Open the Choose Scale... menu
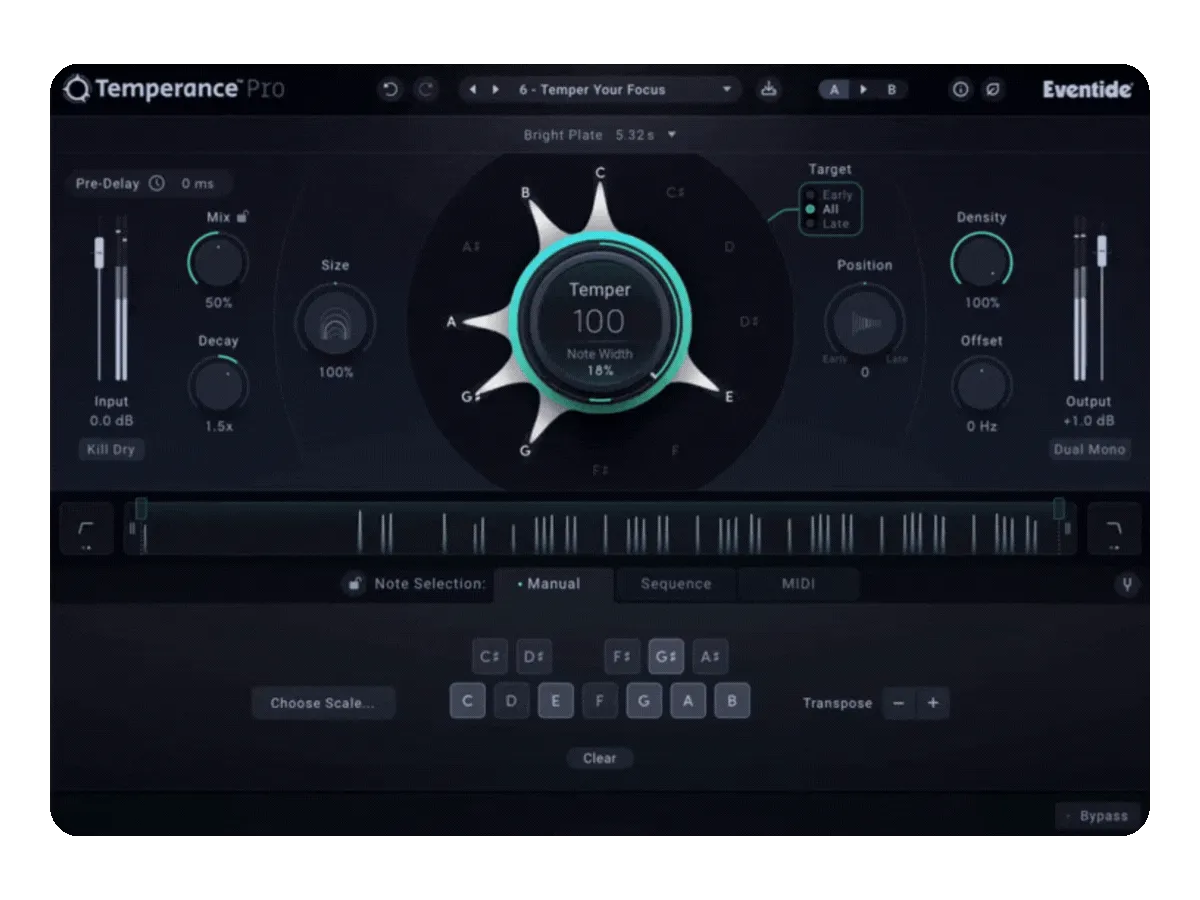 (x=323, y=703)
